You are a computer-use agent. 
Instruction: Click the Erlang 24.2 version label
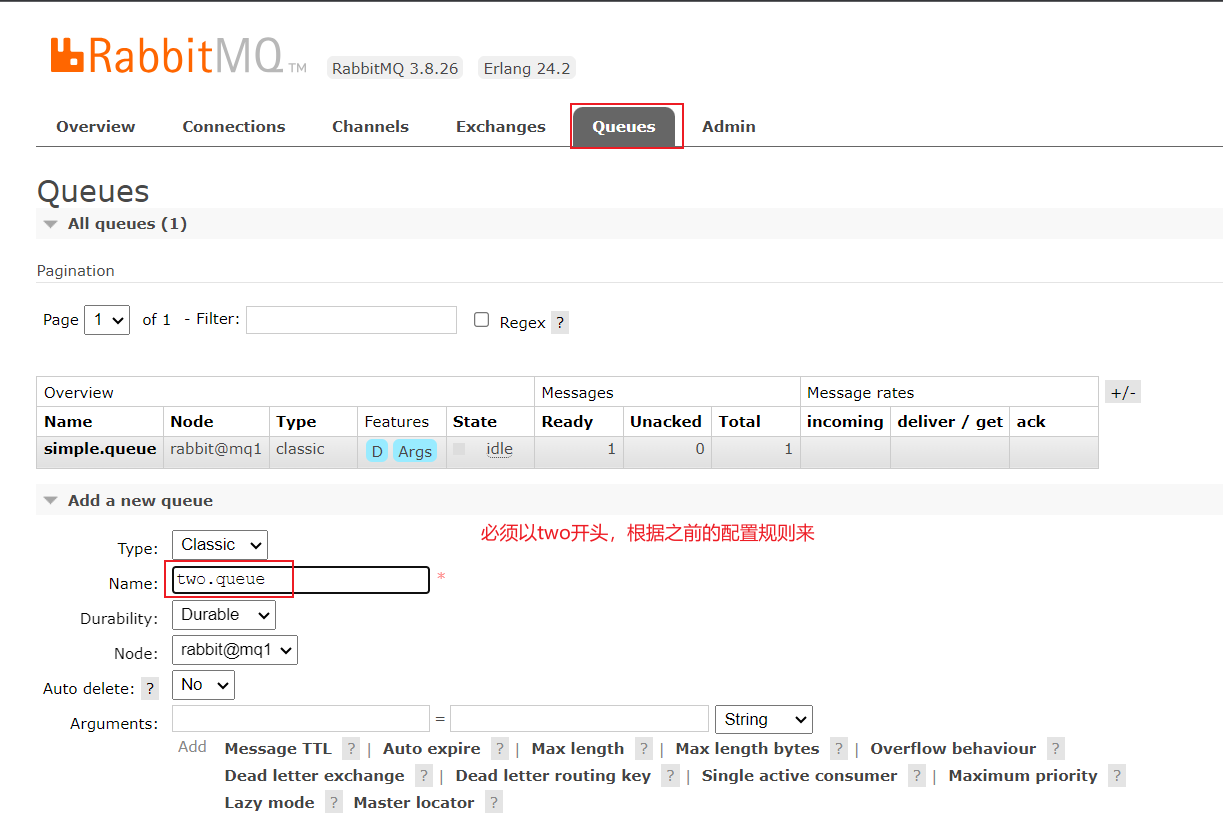(527, 69)
